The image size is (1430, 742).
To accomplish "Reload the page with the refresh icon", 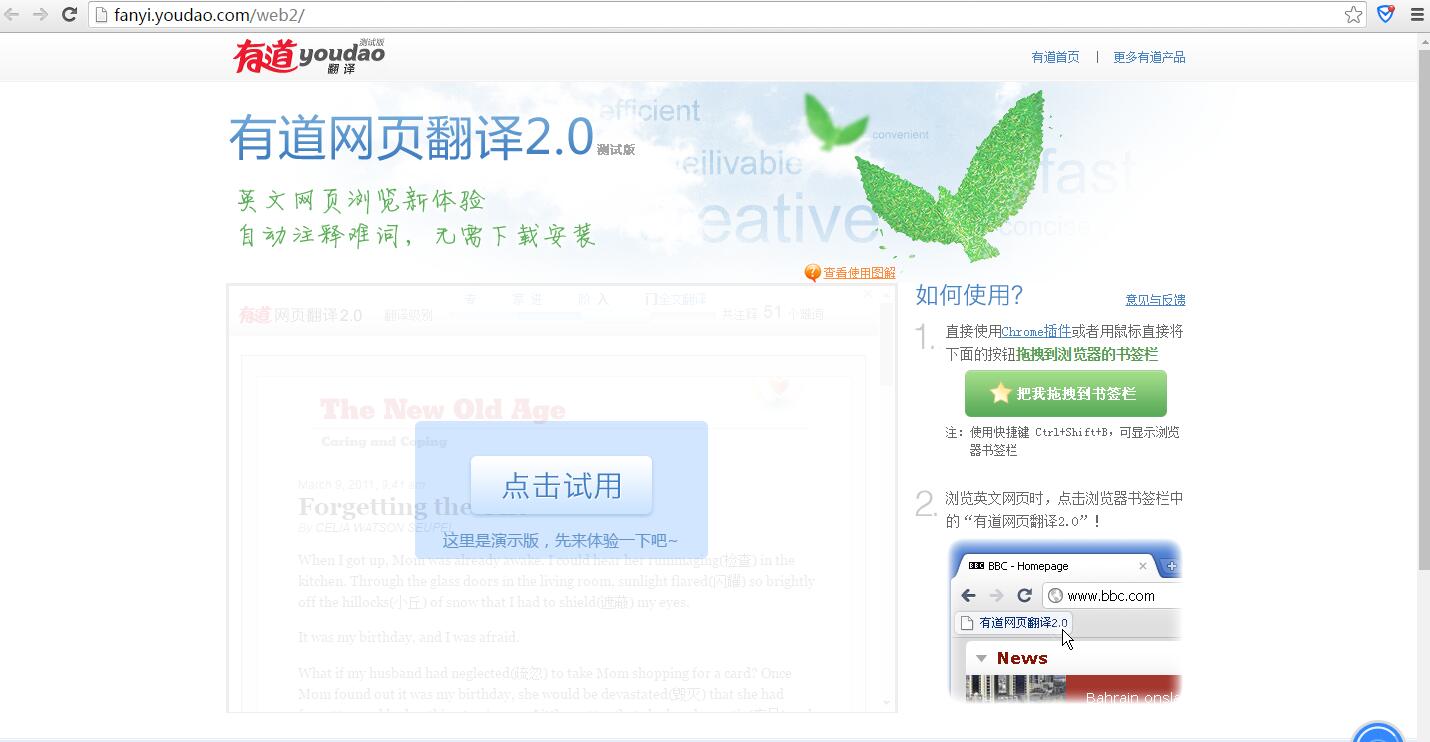I will (x=69, y=14).
